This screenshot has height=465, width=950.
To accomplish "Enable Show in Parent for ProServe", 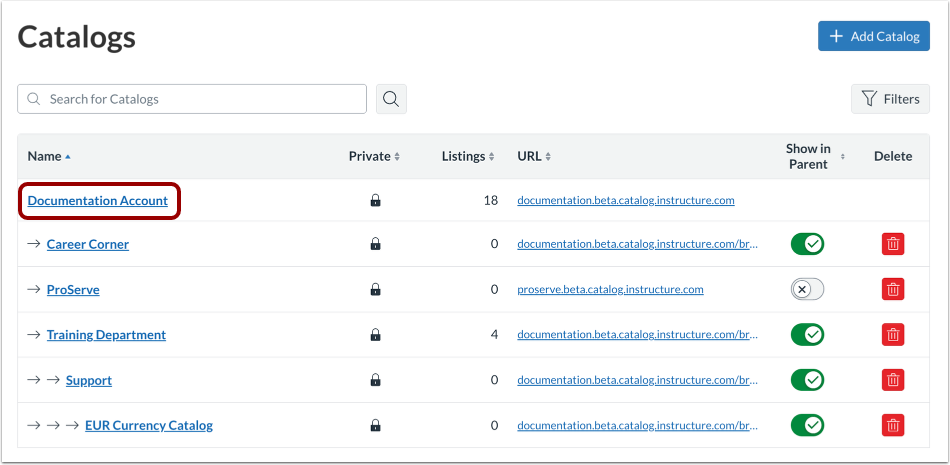I will click(x=807, y=290).
